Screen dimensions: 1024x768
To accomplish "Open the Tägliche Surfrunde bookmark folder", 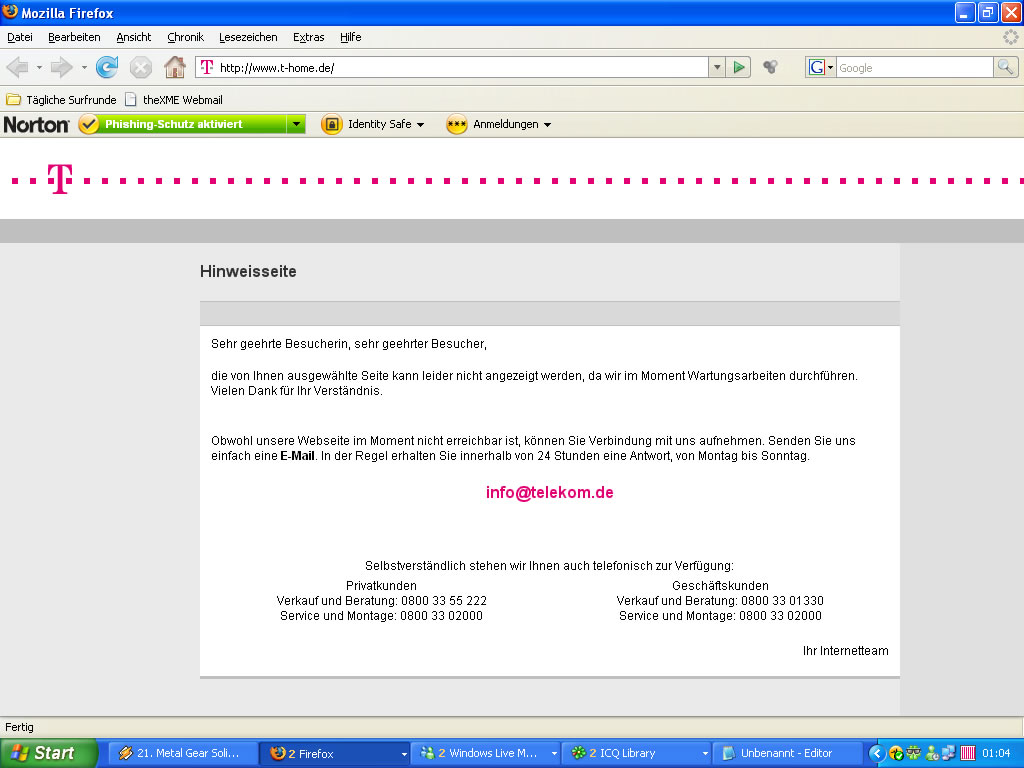I will pos(61,100).
